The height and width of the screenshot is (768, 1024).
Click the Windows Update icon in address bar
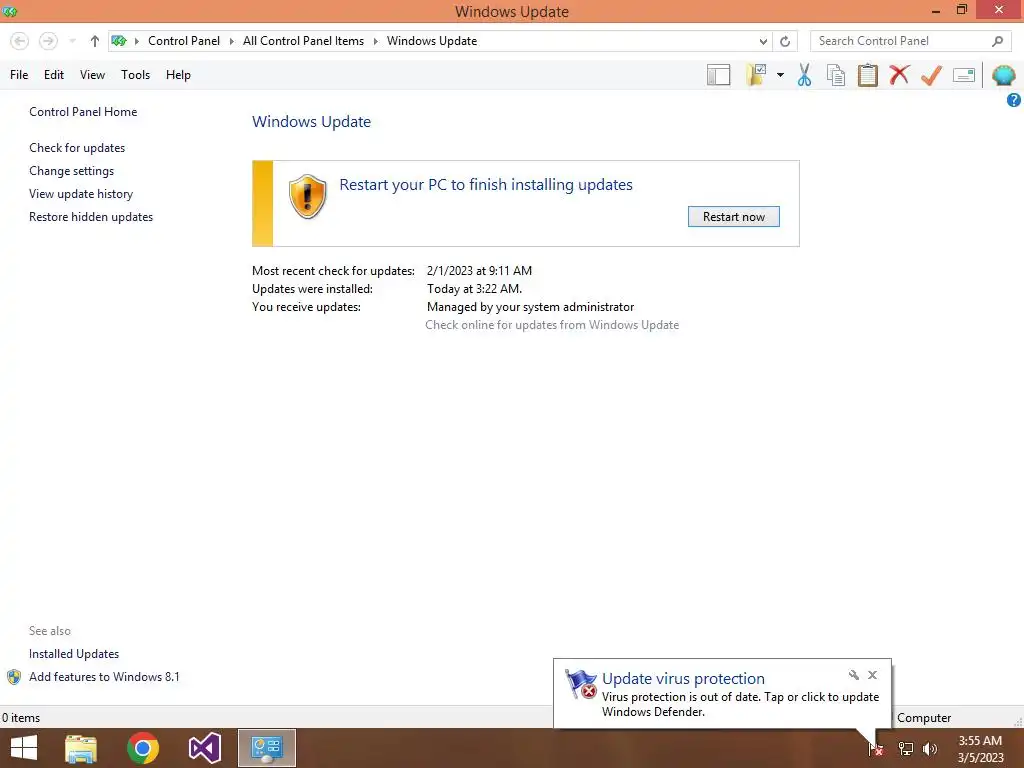click(119, 41)
